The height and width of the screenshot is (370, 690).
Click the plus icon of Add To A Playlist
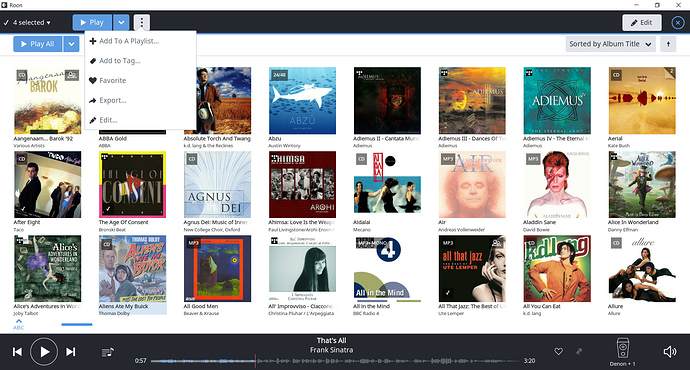click(92, 41)
